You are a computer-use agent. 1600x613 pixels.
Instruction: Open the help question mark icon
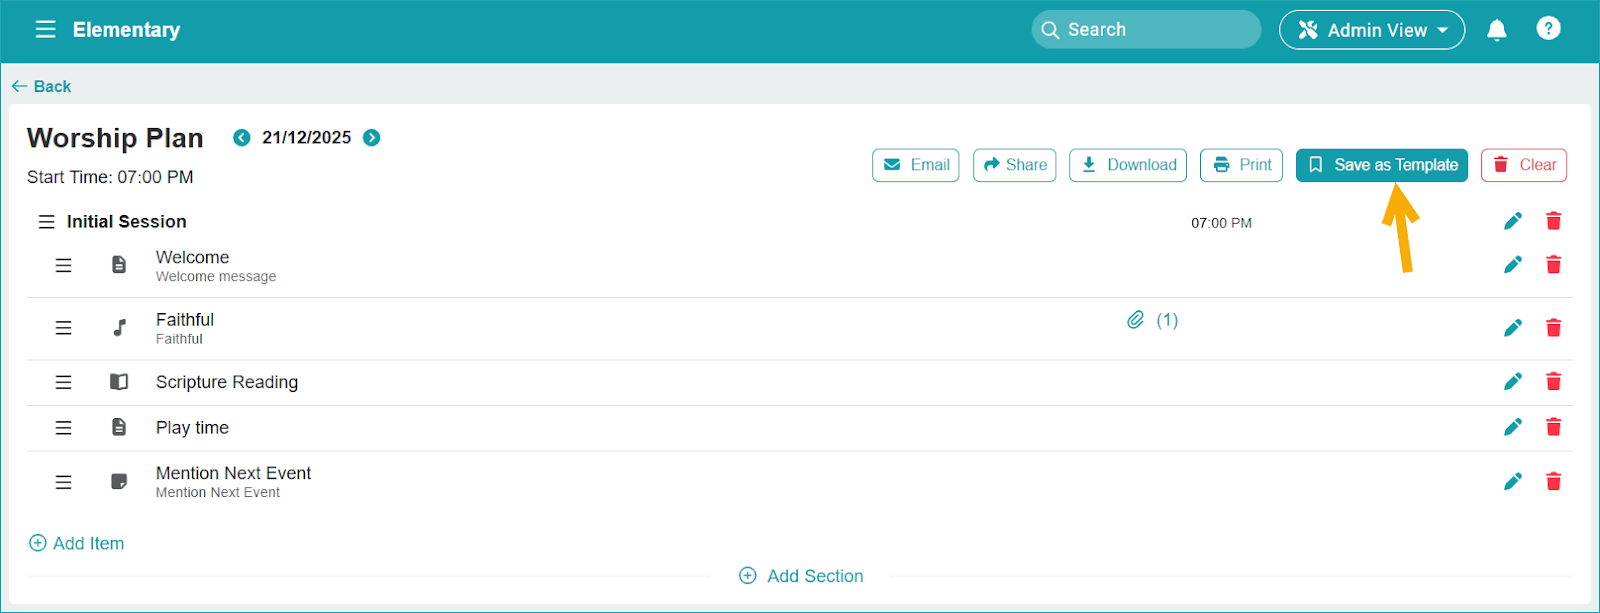tap(1548, 29)
